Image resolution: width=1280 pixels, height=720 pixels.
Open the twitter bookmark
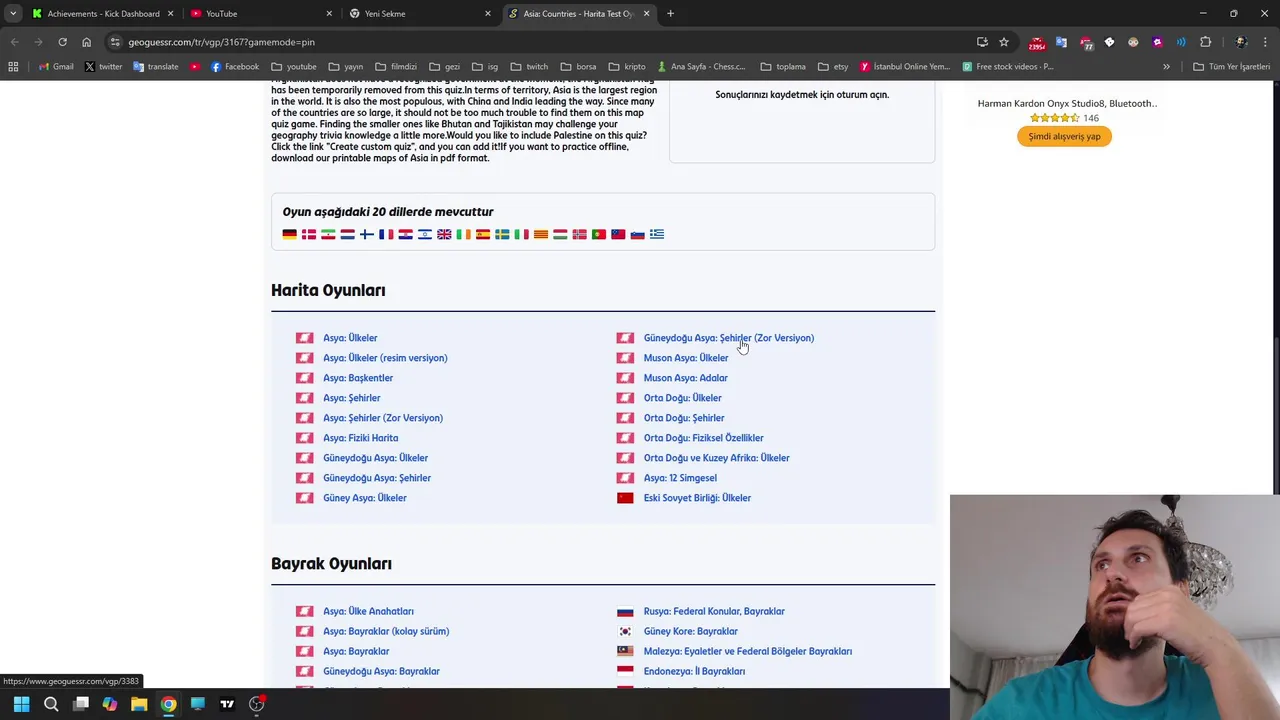(x=103, y=67)
